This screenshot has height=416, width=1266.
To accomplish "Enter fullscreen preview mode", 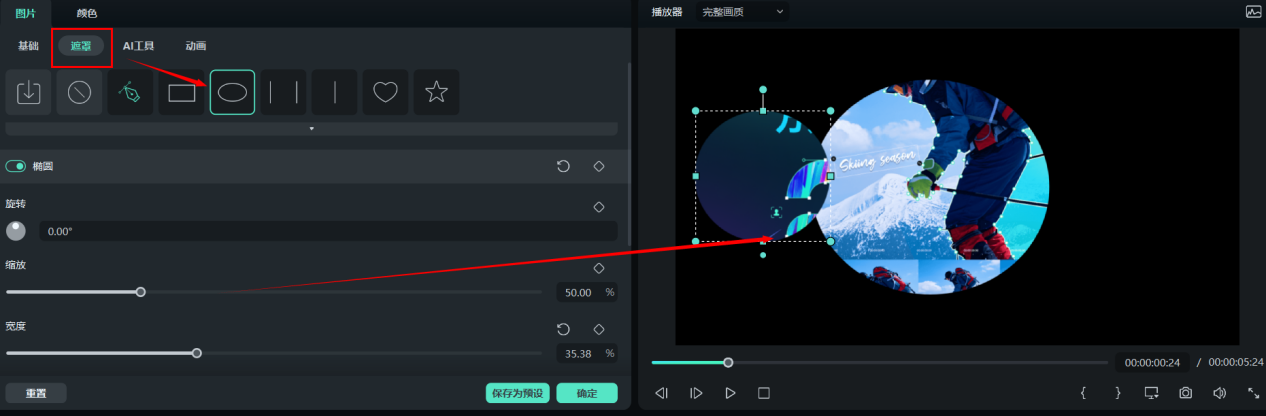I will click(x=1253, y=393).
